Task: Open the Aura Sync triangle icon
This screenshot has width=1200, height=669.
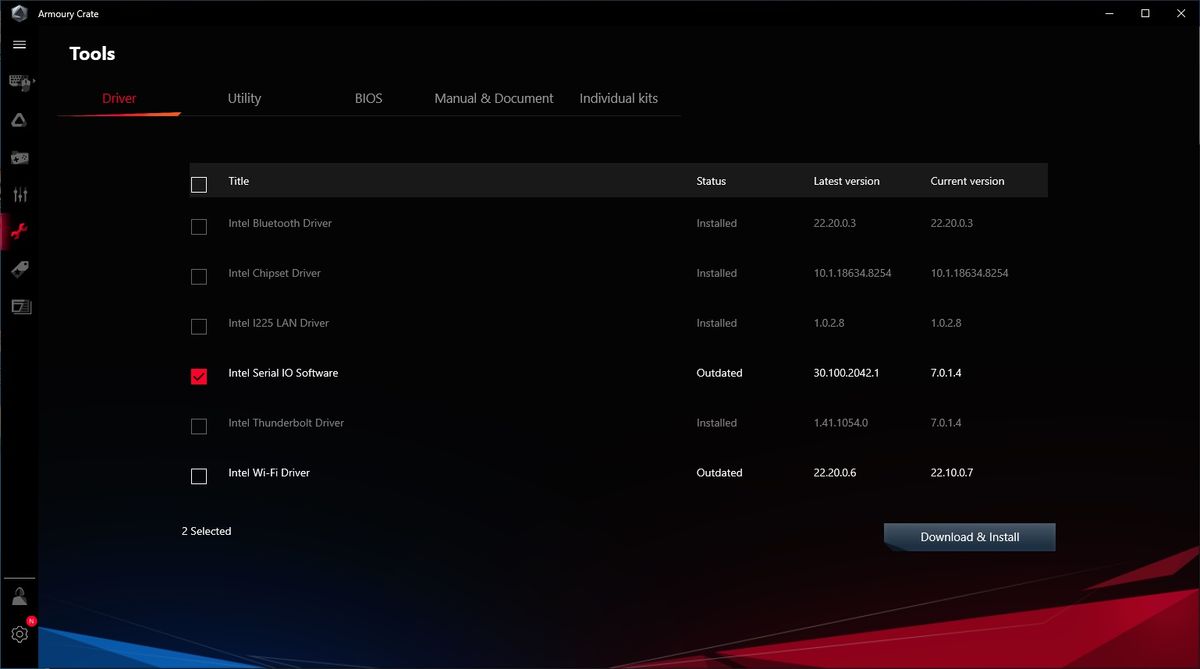Action: pyautogui.click(x=19, y=120)
